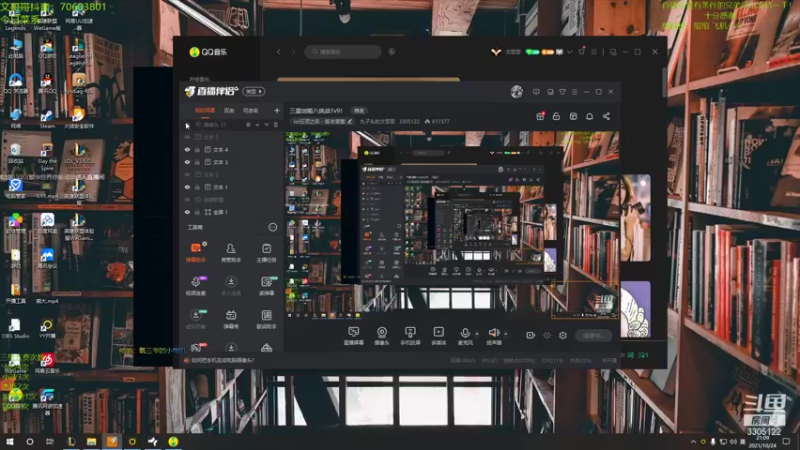Screen dimensions: 800x450
Task: Switch to the second scene tab
Action: pos(229,110)
